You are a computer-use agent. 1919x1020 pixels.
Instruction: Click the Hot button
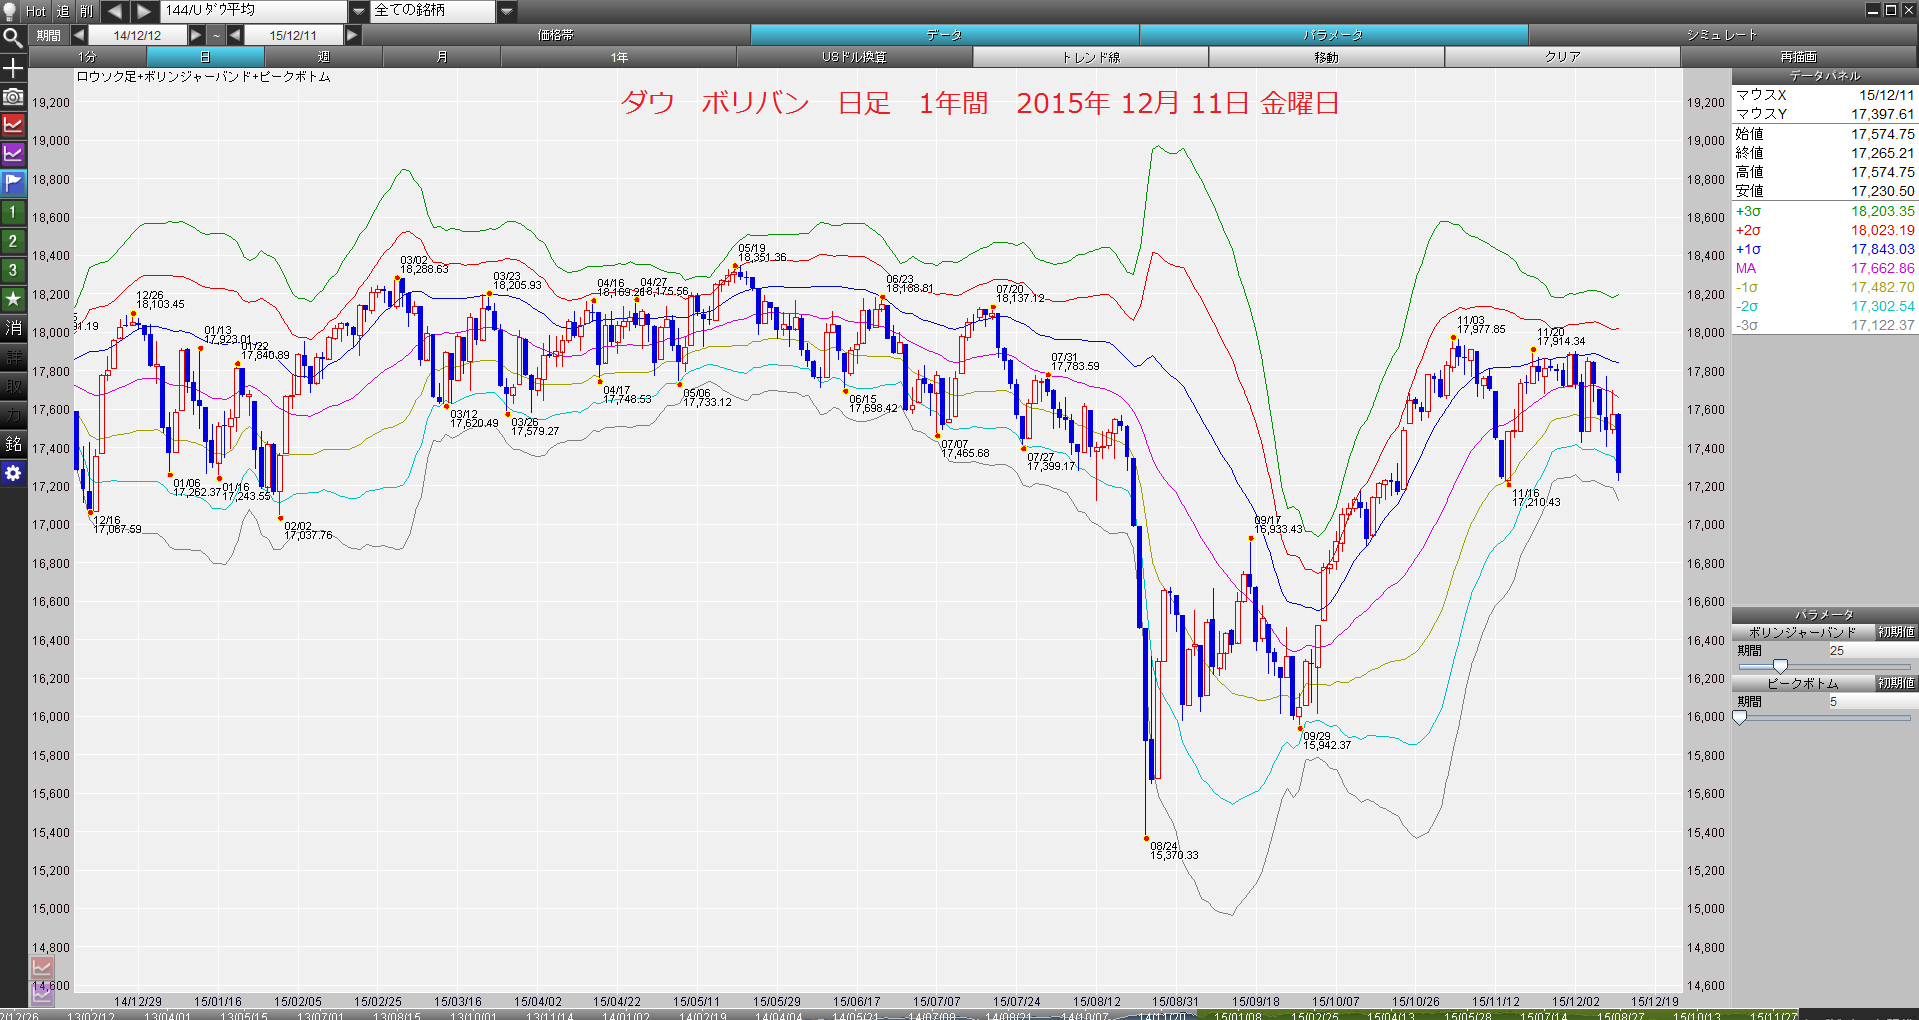tap(36, 11)
